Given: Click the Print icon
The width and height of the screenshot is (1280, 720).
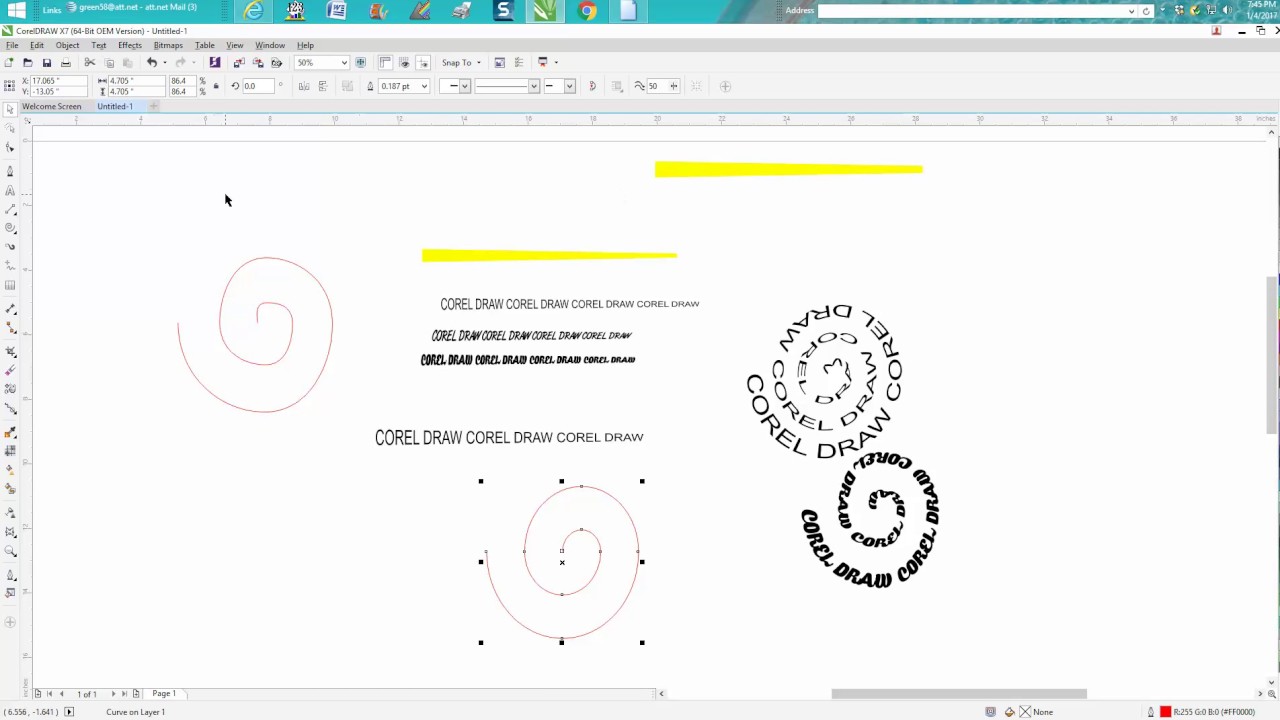Looking at the screenshot, I should [65, 62].
